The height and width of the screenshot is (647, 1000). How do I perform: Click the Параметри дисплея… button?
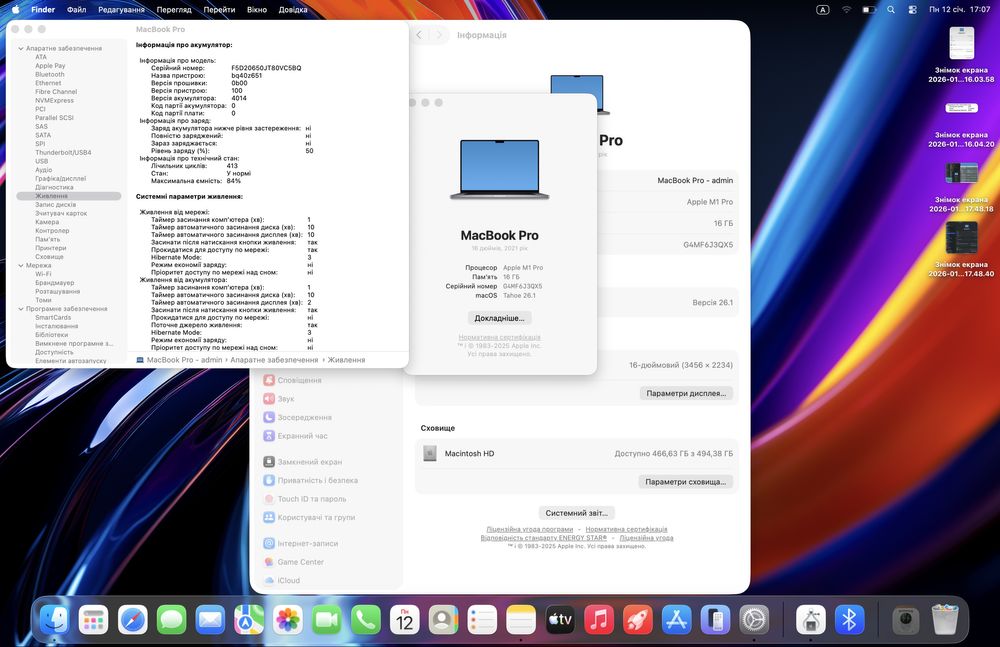(686, 393)
